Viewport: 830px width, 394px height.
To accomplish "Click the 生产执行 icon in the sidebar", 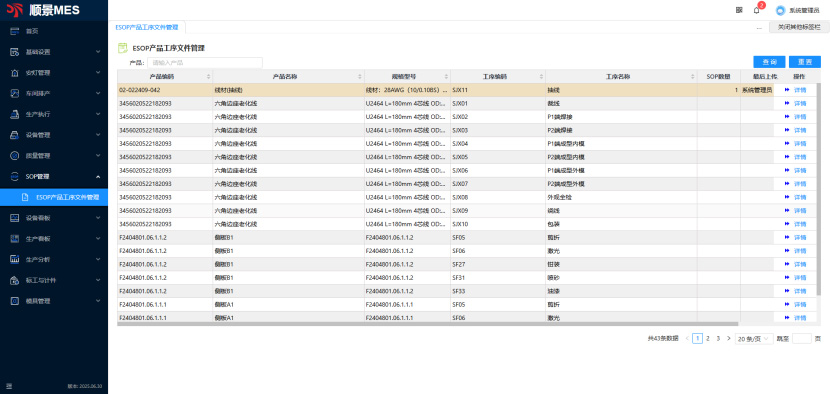I will (x=15, y=114).
